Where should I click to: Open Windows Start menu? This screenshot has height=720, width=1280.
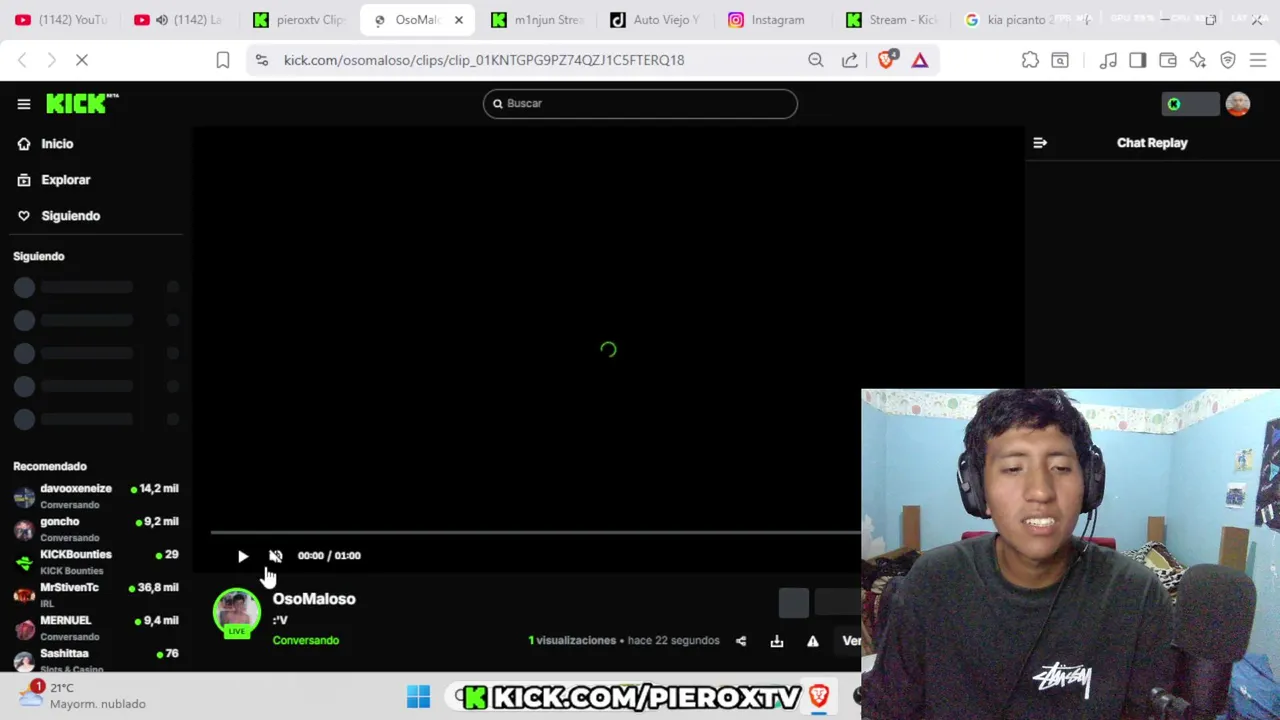[x=418, y=696]
